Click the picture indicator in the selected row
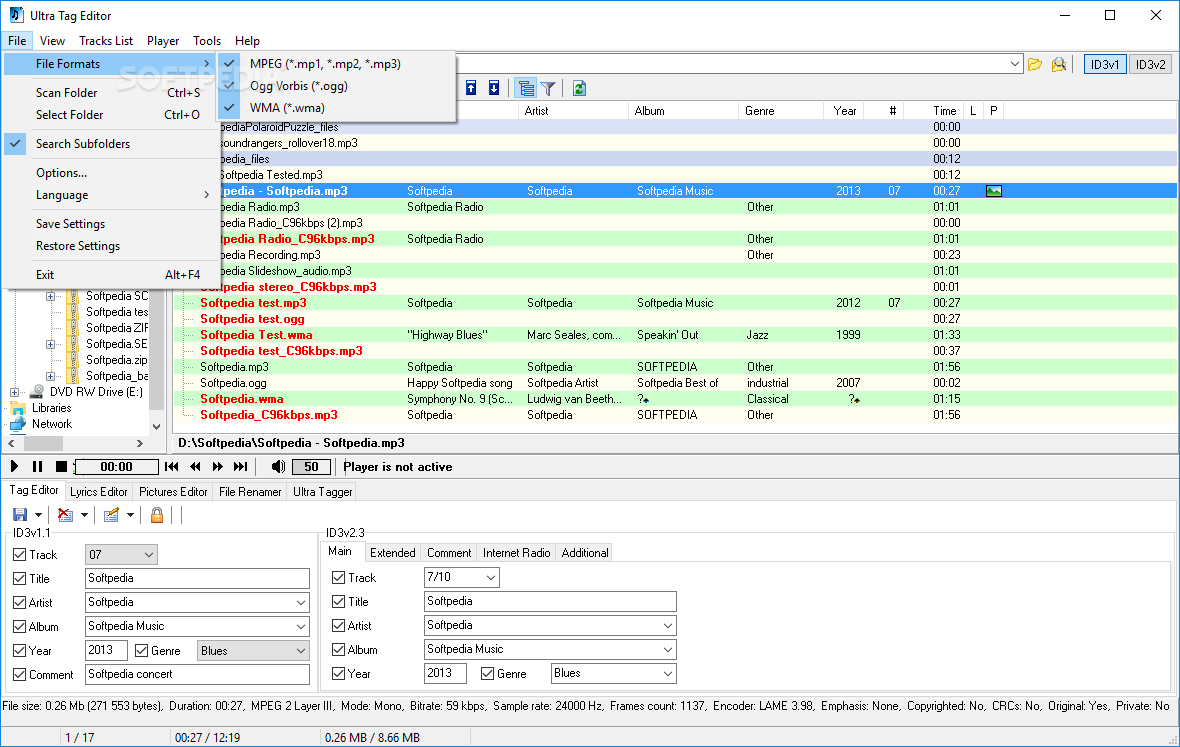 (993, 191)
